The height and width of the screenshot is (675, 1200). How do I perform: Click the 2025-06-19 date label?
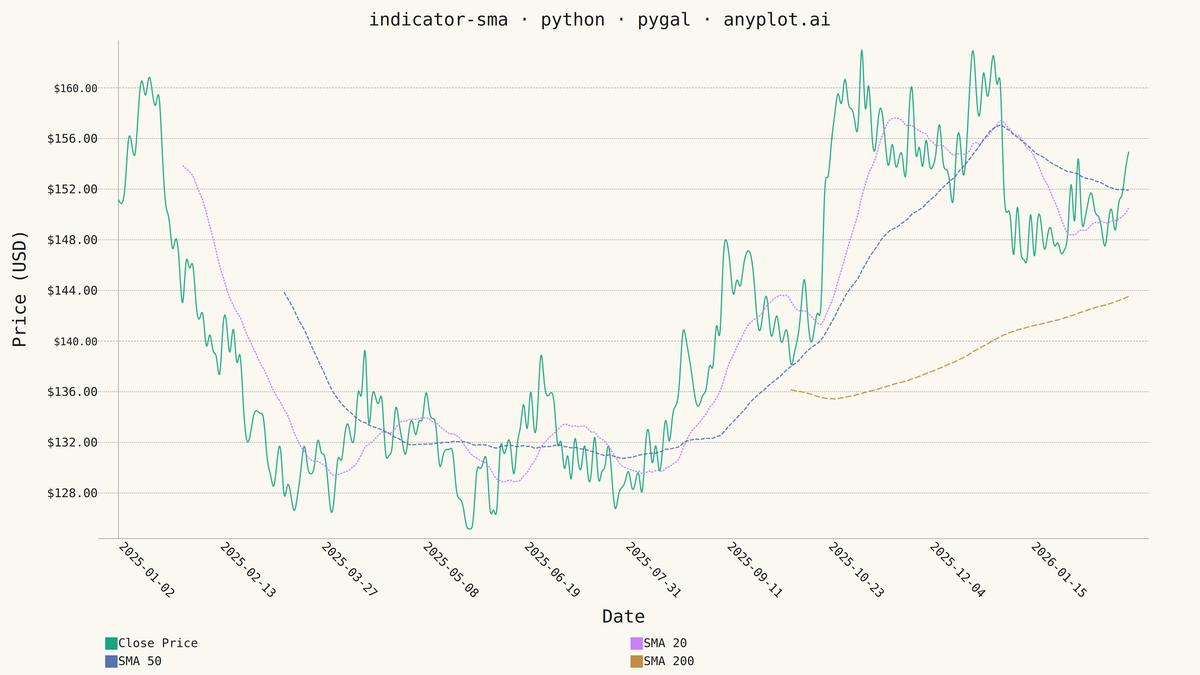tap(551, 570)
